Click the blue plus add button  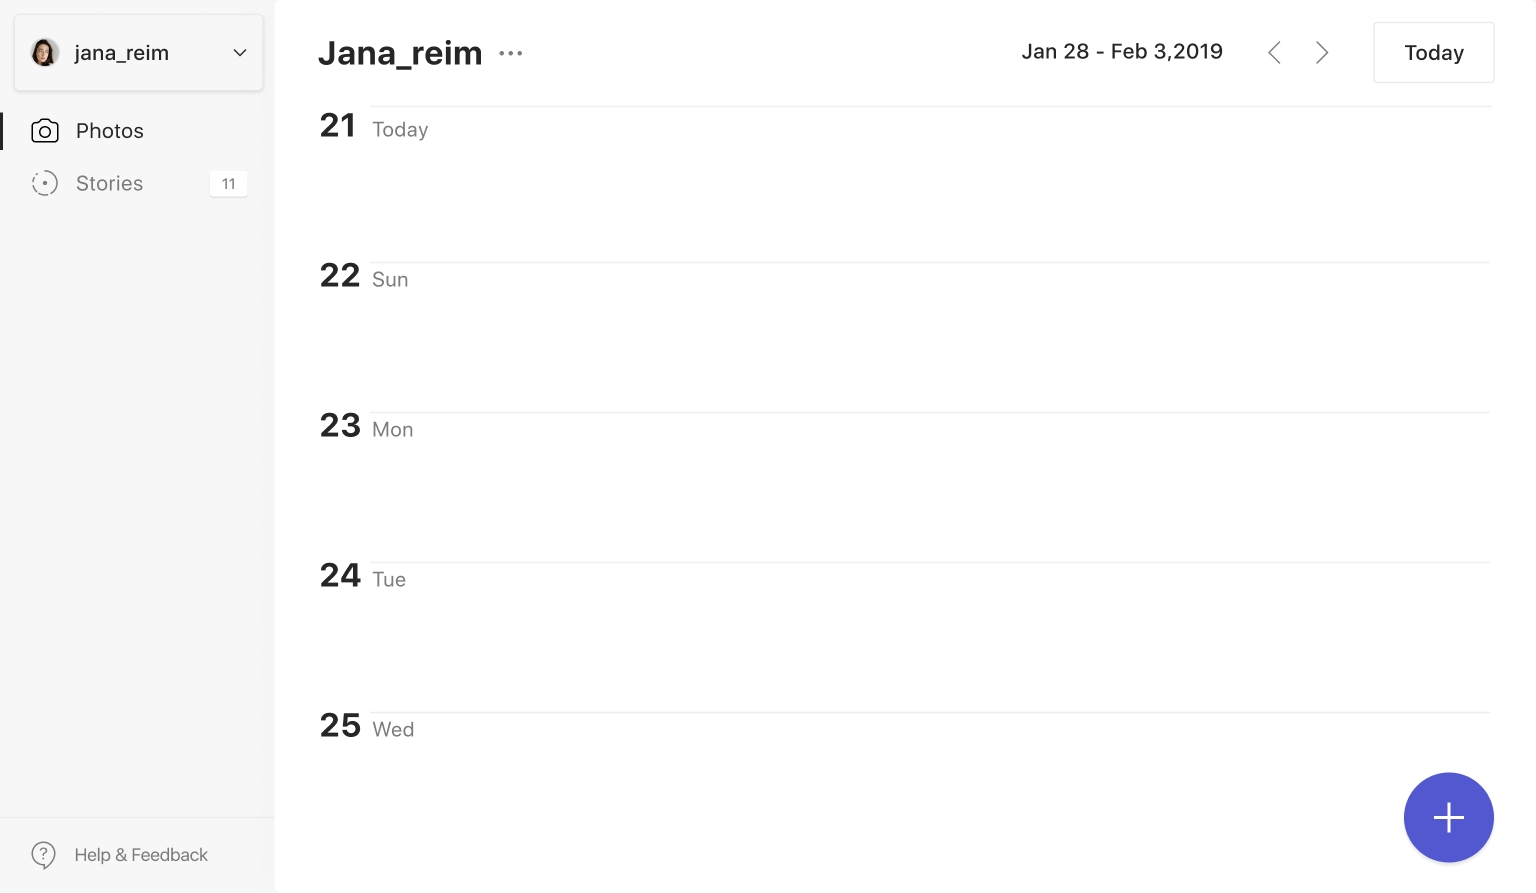click(1448, 817)
